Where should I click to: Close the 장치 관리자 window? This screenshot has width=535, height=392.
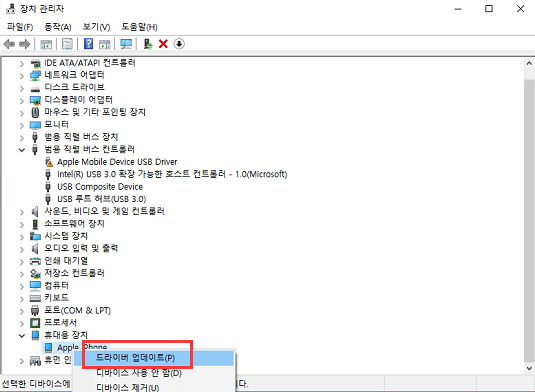point(520,9)
